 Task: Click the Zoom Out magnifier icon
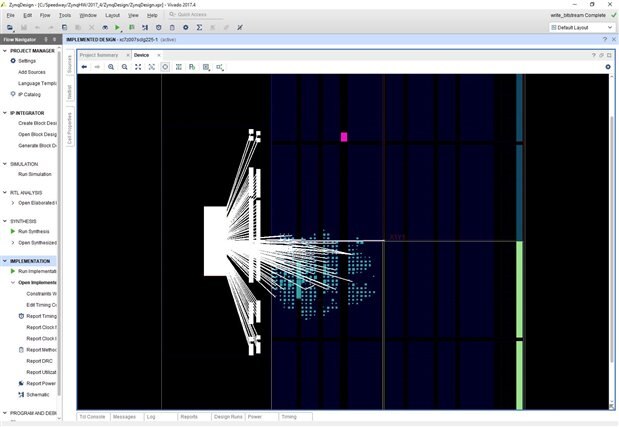tap(124, 67)
